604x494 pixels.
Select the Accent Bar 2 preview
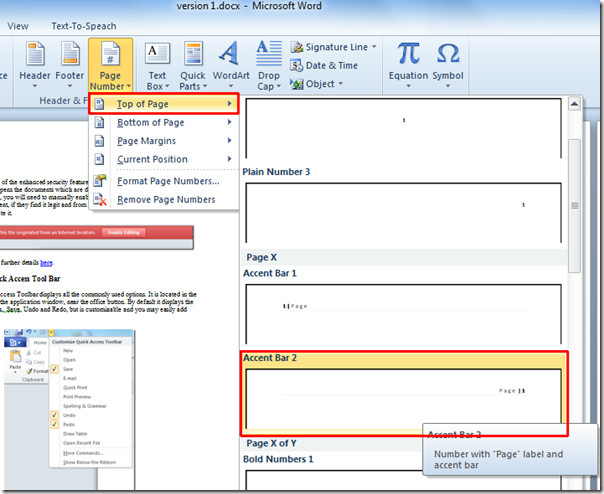point(403,399)
